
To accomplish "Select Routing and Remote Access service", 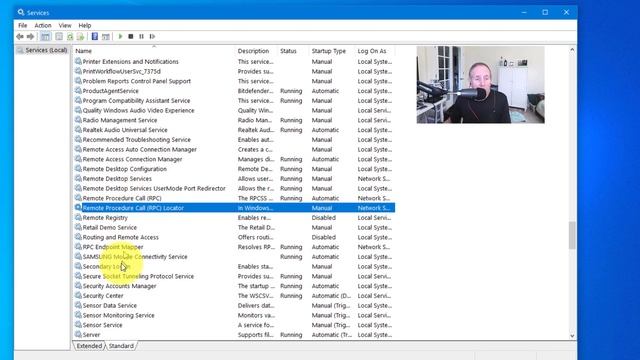I will [x=120, y=237].
